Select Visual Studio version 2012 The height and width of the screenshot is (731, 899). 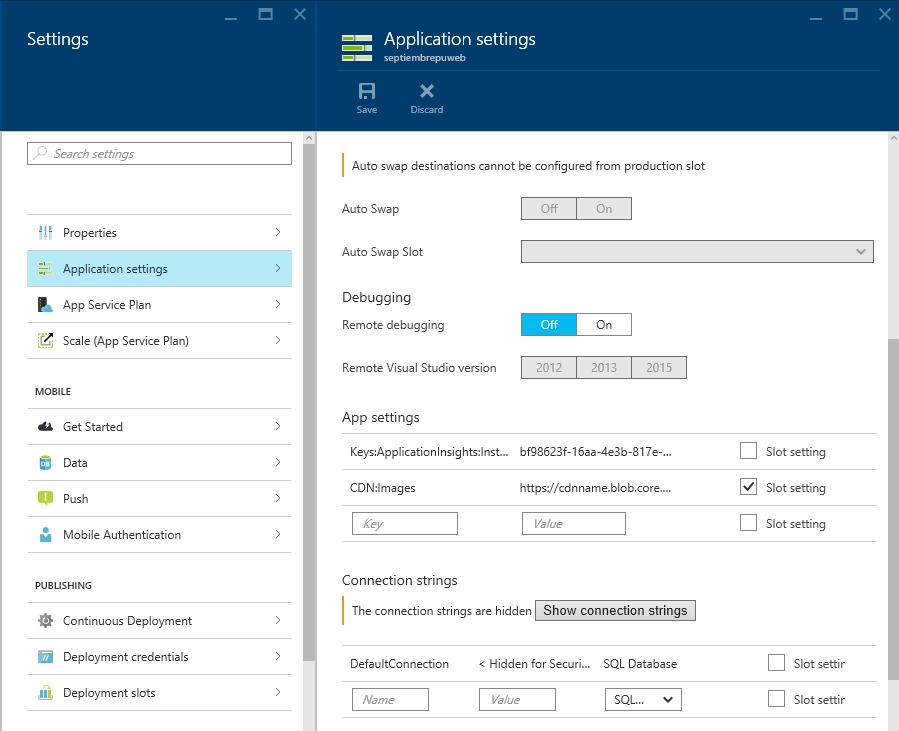pyautogui.click(x=549, y=368)
